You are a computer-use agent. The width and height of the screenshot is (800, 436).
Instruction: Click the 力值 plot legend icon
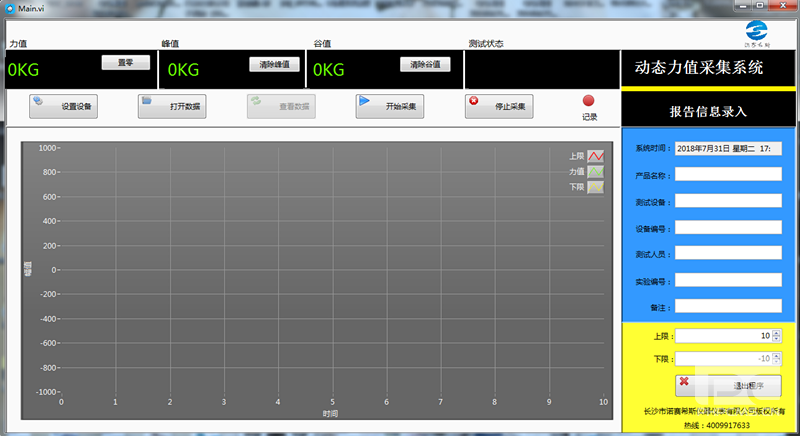595,172
